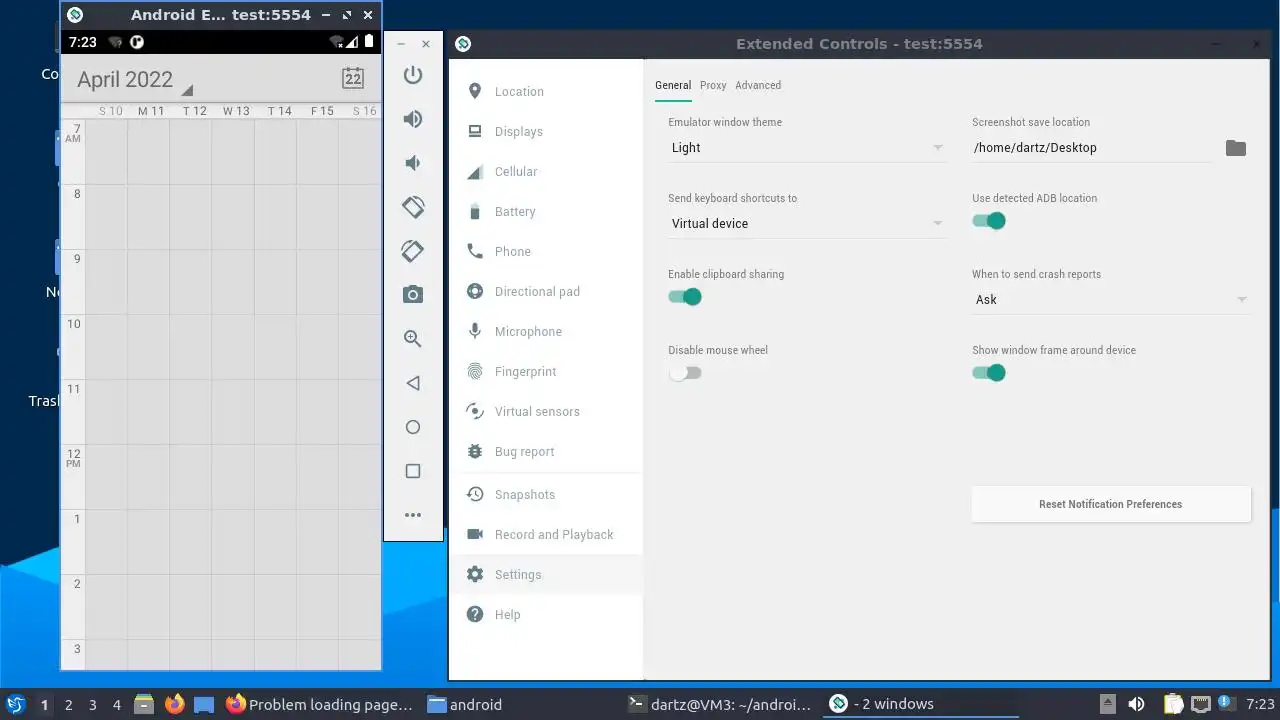Click the Cellular signal icon in sidebar
This screenshot has width=1280, height=720.
point(475,171)
